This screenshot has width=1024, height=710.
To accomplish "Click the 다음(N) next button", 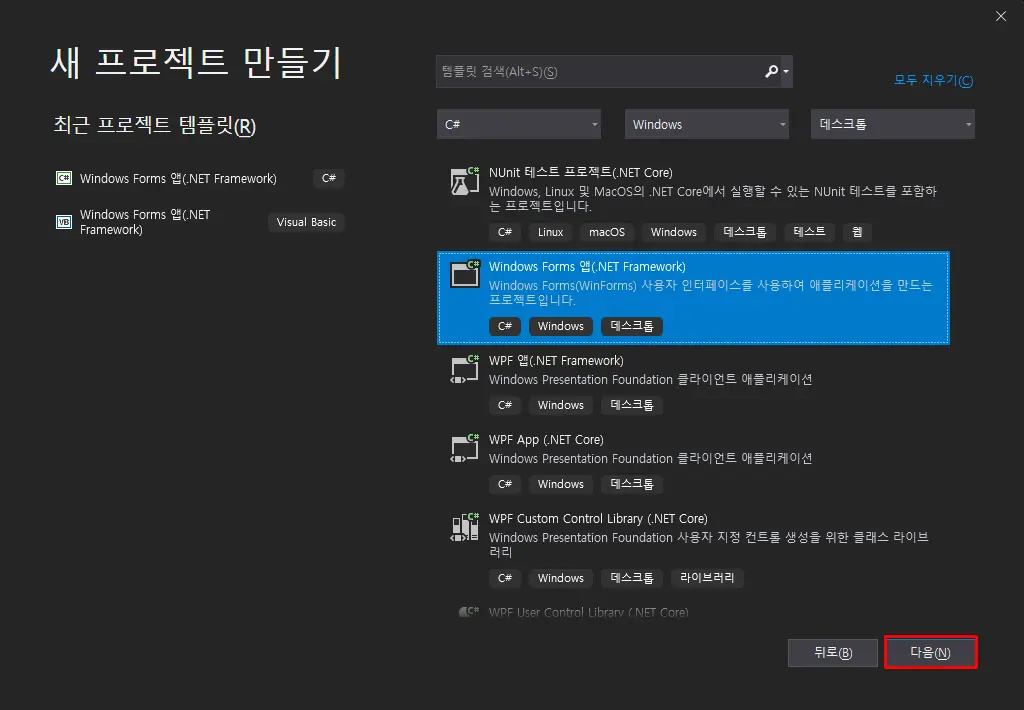I will click(x=931, y=653).
